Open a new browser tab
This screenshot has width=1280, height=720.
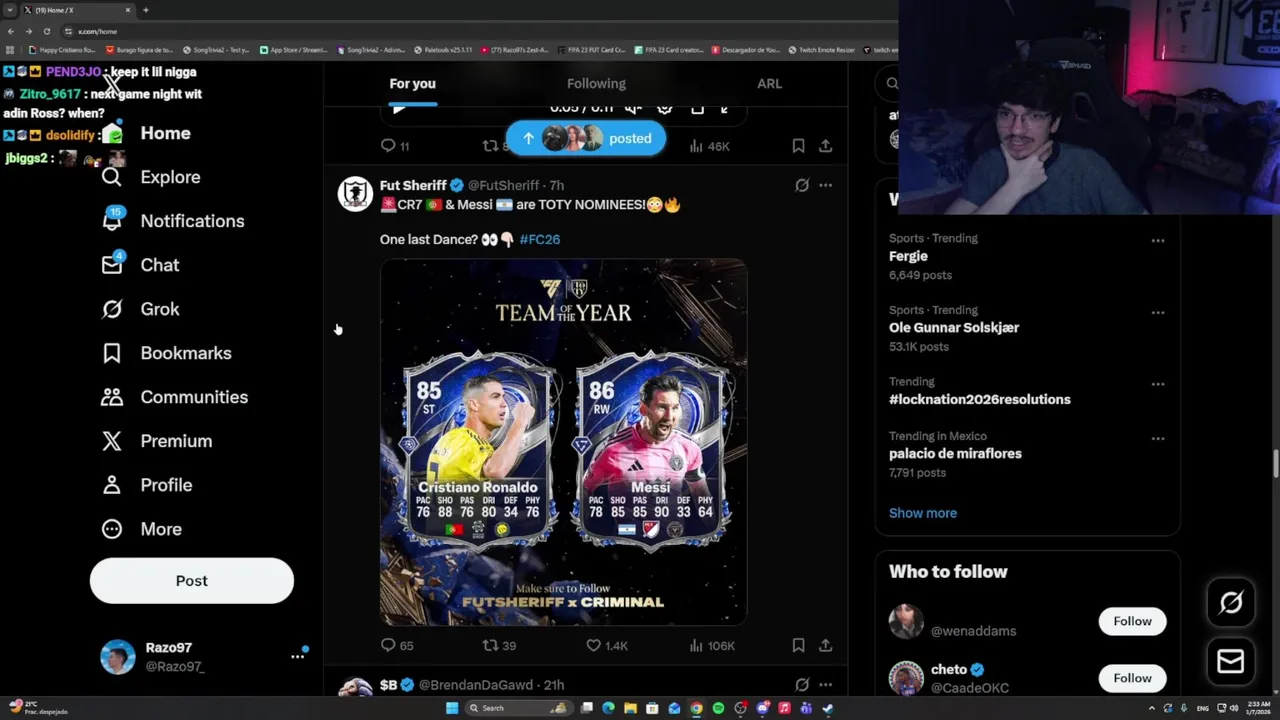pos(145,10)
